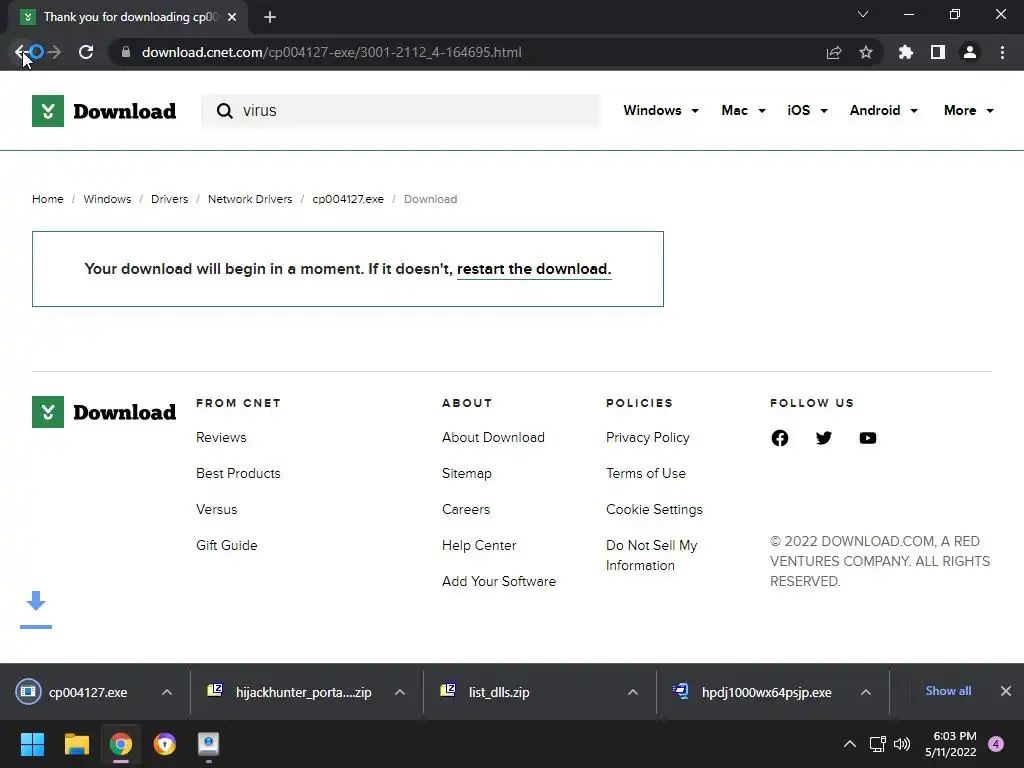The width and height of the screenshot is (1024, 768).
Task: Open 'Do Not Sell My Information' link
Action: click(652, 555)
